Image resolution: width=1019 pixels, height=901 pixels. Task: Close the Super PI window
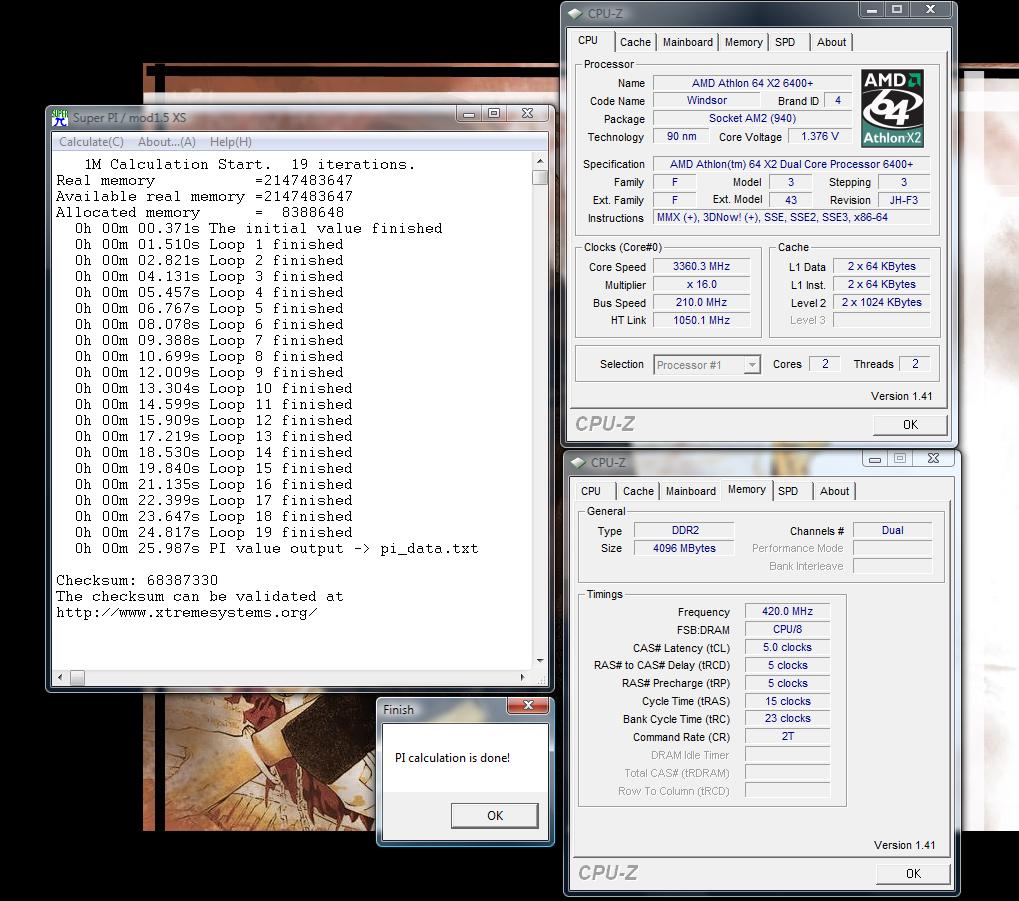tap(527, 114)
